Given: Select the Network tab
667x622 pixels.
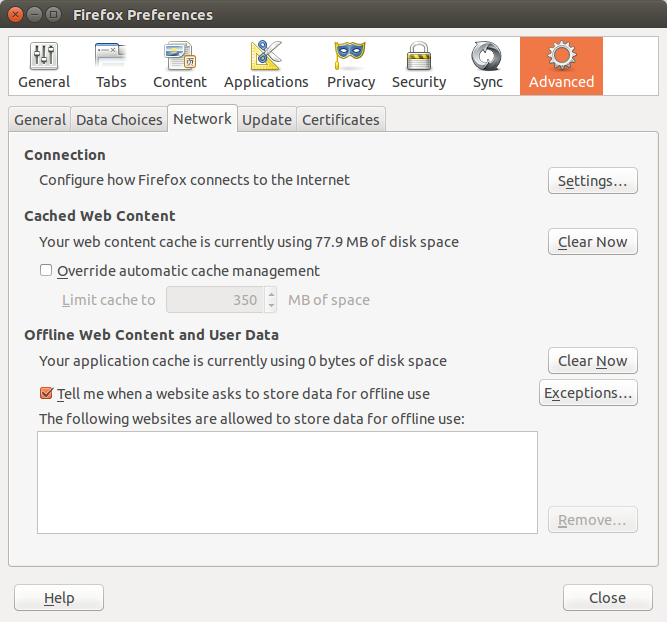Looking at the screenshot, I should click(x=202, y=119).
